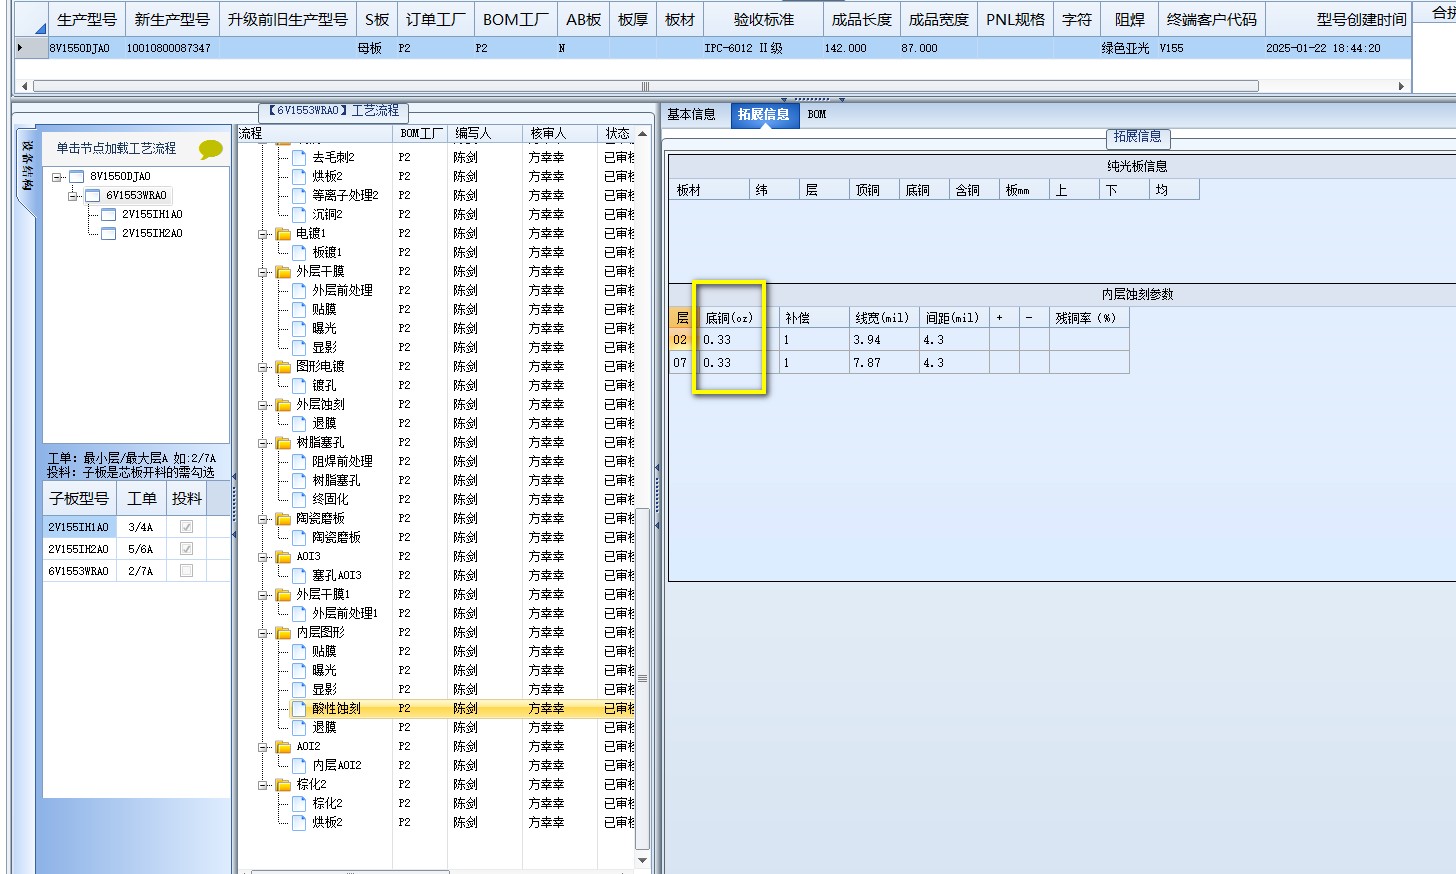Collapse the AOI2 process folder

click(x=263, y=747)
